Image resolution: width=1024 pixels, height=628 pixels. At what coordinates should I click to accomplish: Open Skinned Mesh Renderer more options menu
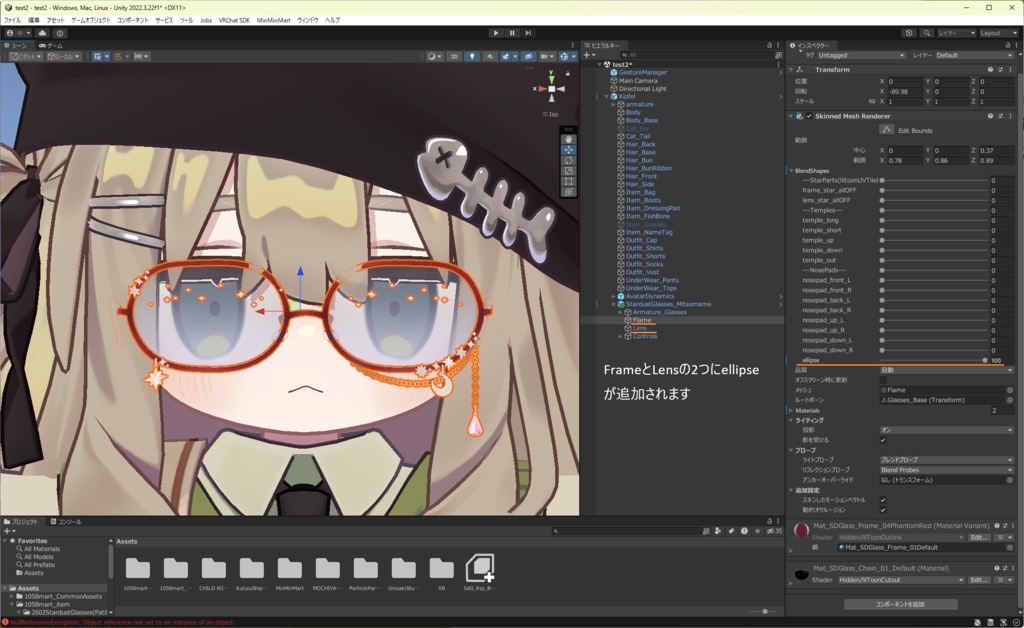(x=1011, y=116)
